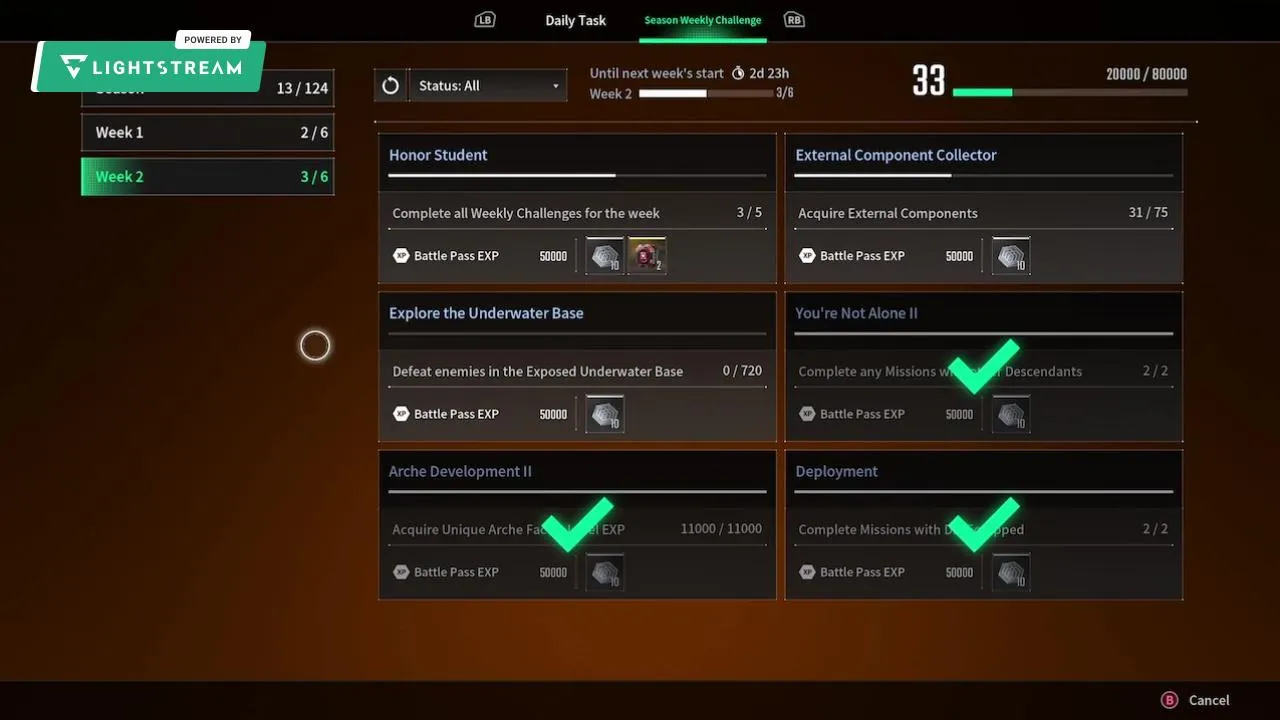Select the LB bumper icon
Image resolution: width=1280 pixels, height=720 pixels.
(x=485, y=20)
